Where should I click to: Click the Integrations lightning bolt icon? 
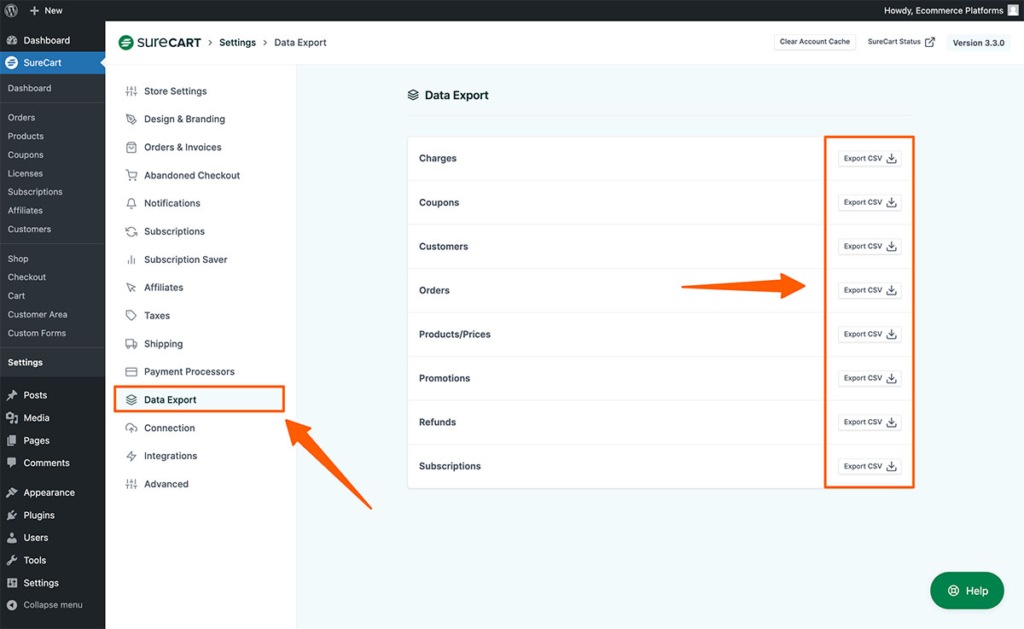[x=131, y=456]
